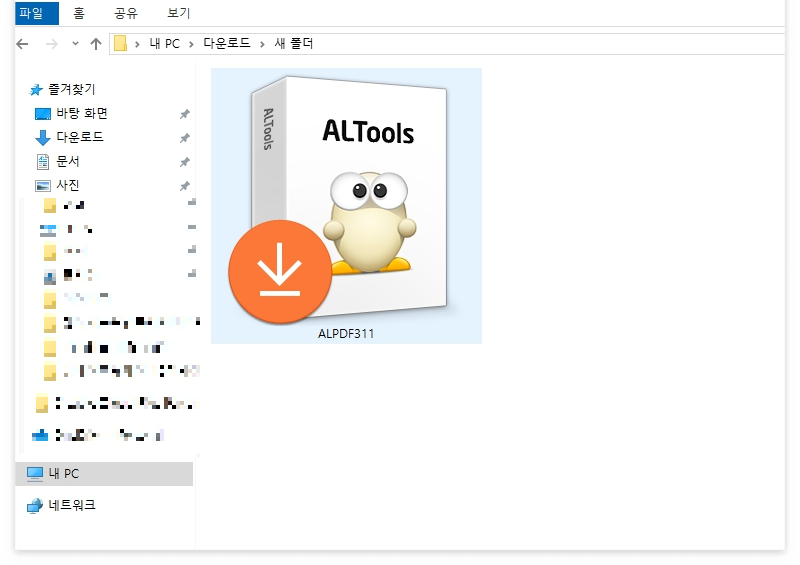800x565 pixels.
Task: Go up one folder level
Action: 95,44
